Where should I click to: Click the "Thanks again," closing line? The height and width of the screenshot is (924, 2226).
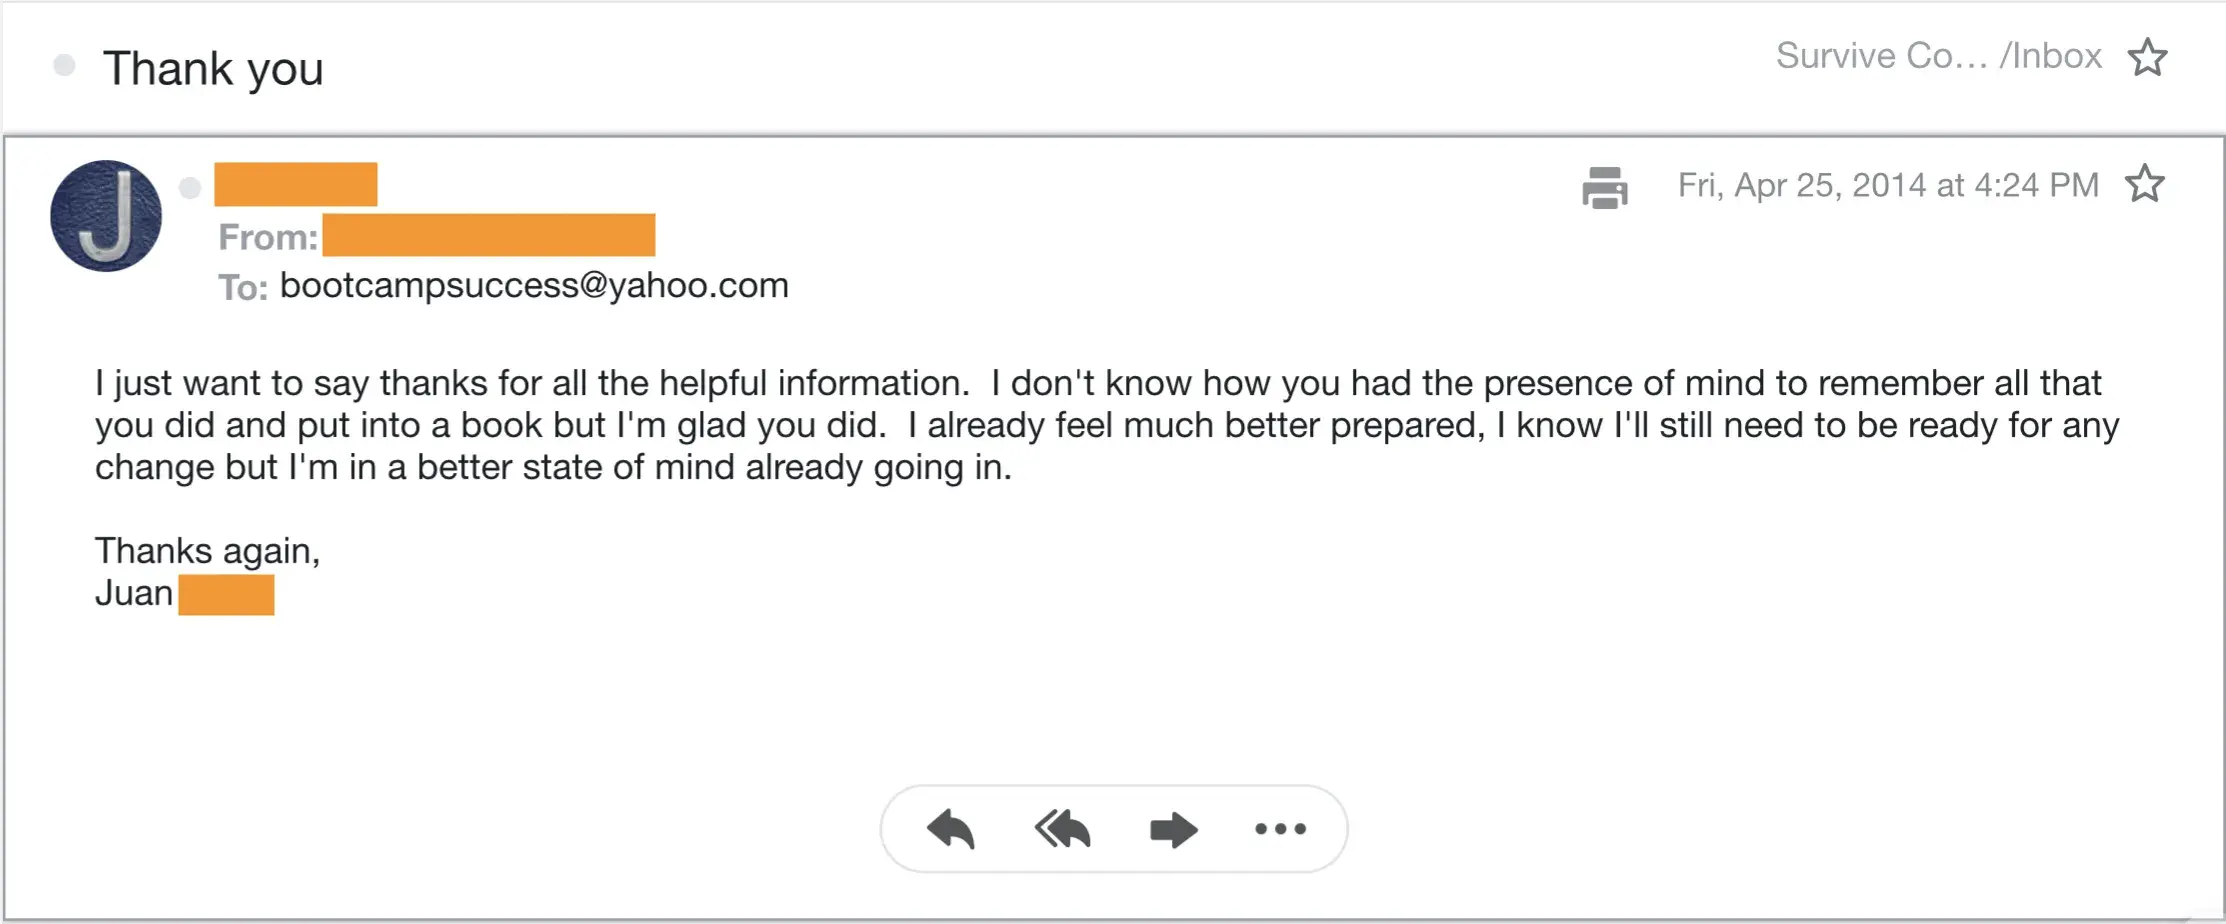207,551
